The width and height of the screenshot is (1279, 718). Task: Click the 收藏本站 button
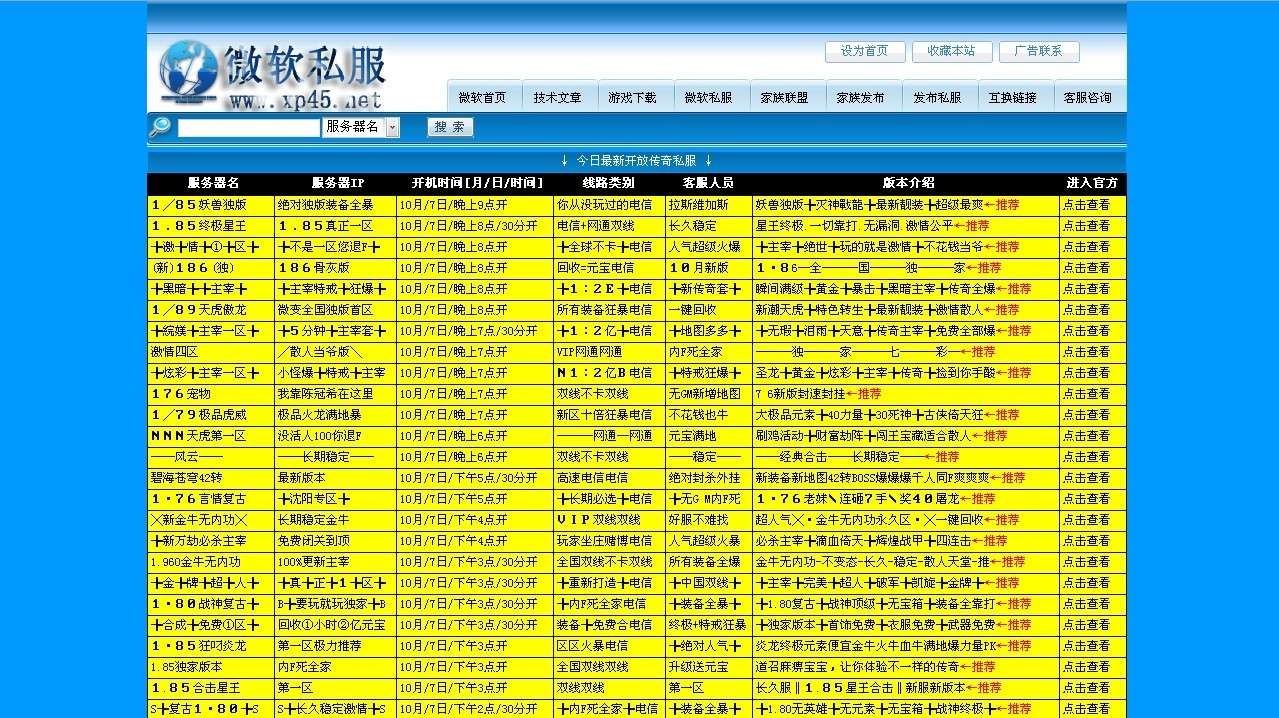coord(951,51)
